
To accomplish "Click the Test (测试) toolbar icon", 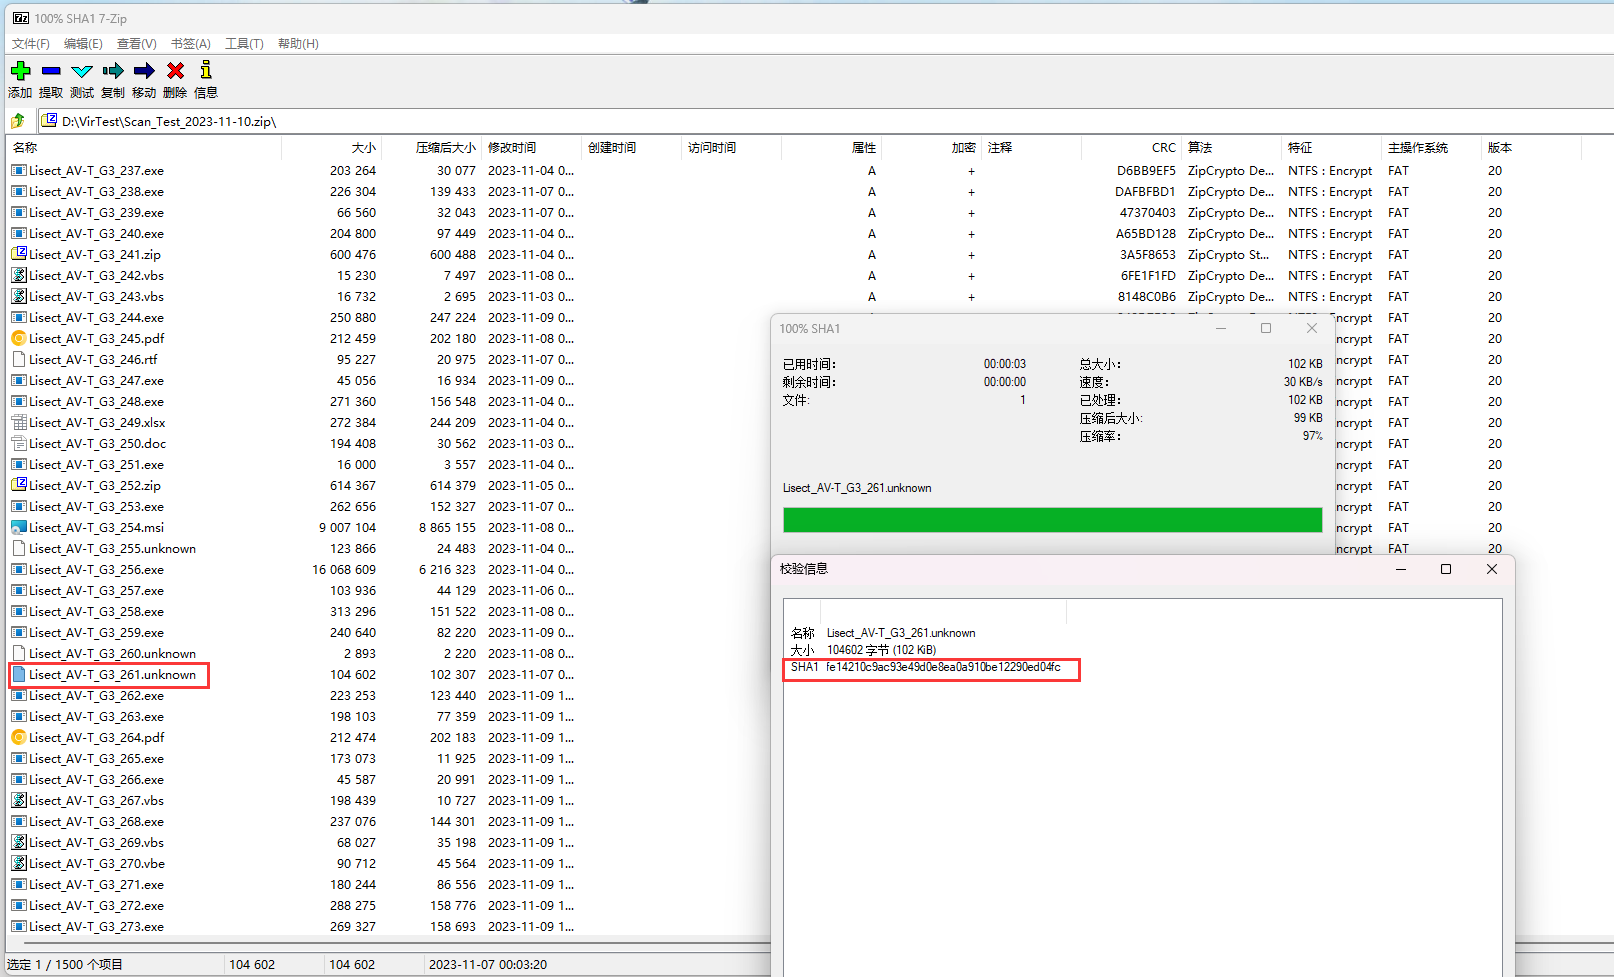I will [x=82, y=71].
